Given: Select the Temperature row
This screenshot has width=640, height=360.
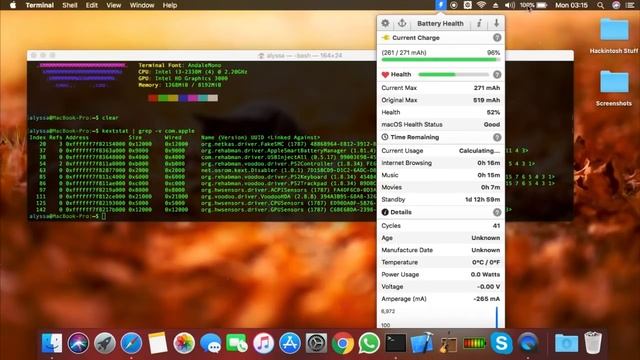Looking at the screenshot, I should pos(440,262).
